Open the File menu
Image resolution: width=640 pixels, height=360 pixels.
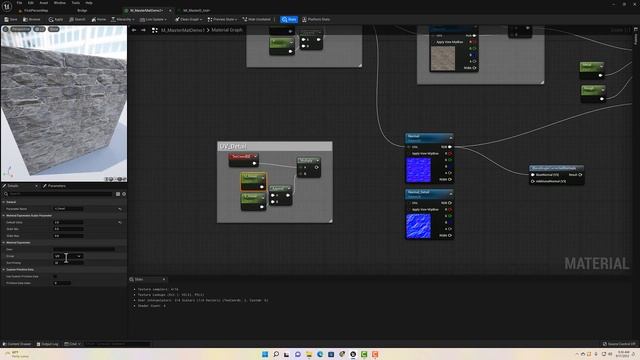pos(19,3)
